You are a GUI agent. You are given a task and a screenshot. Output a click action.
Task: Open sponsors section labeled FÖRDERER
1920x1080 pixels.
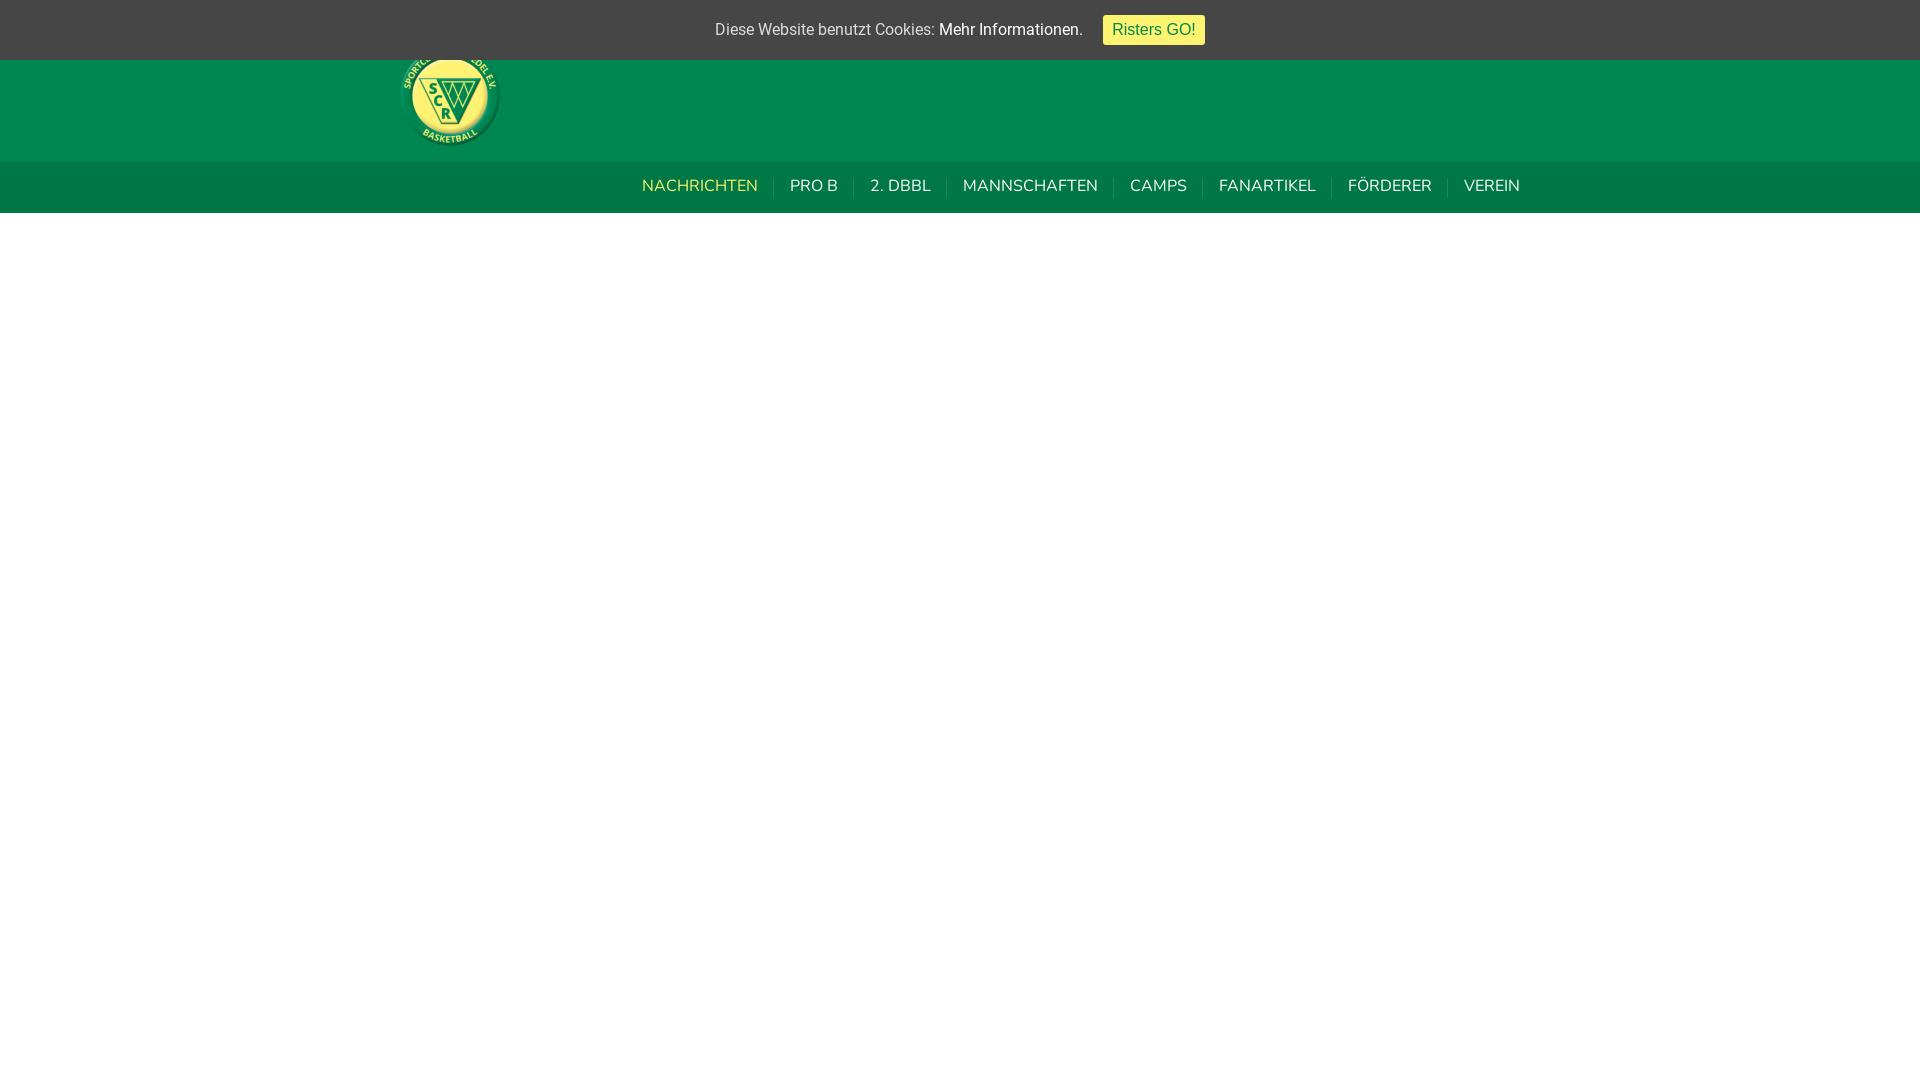1389,186
